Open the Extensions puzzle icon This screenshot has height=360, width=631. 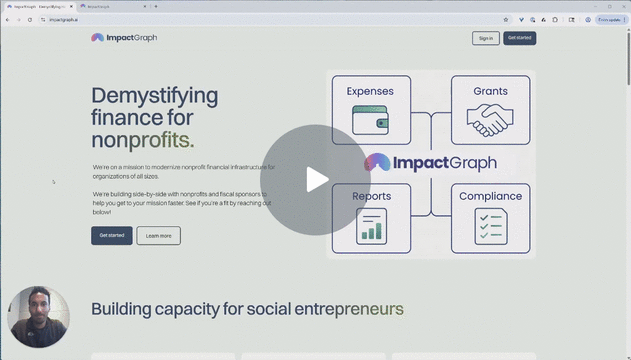[x=555, y=20]
